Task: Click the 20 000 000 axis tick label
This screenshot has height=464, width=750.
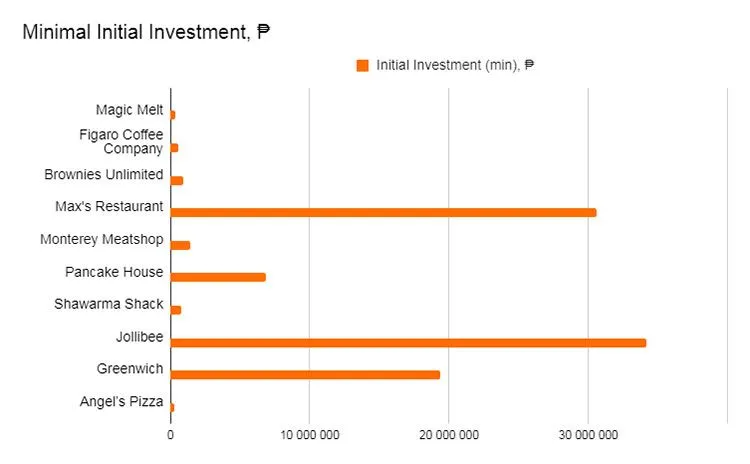Action: (x=448, y=436)
